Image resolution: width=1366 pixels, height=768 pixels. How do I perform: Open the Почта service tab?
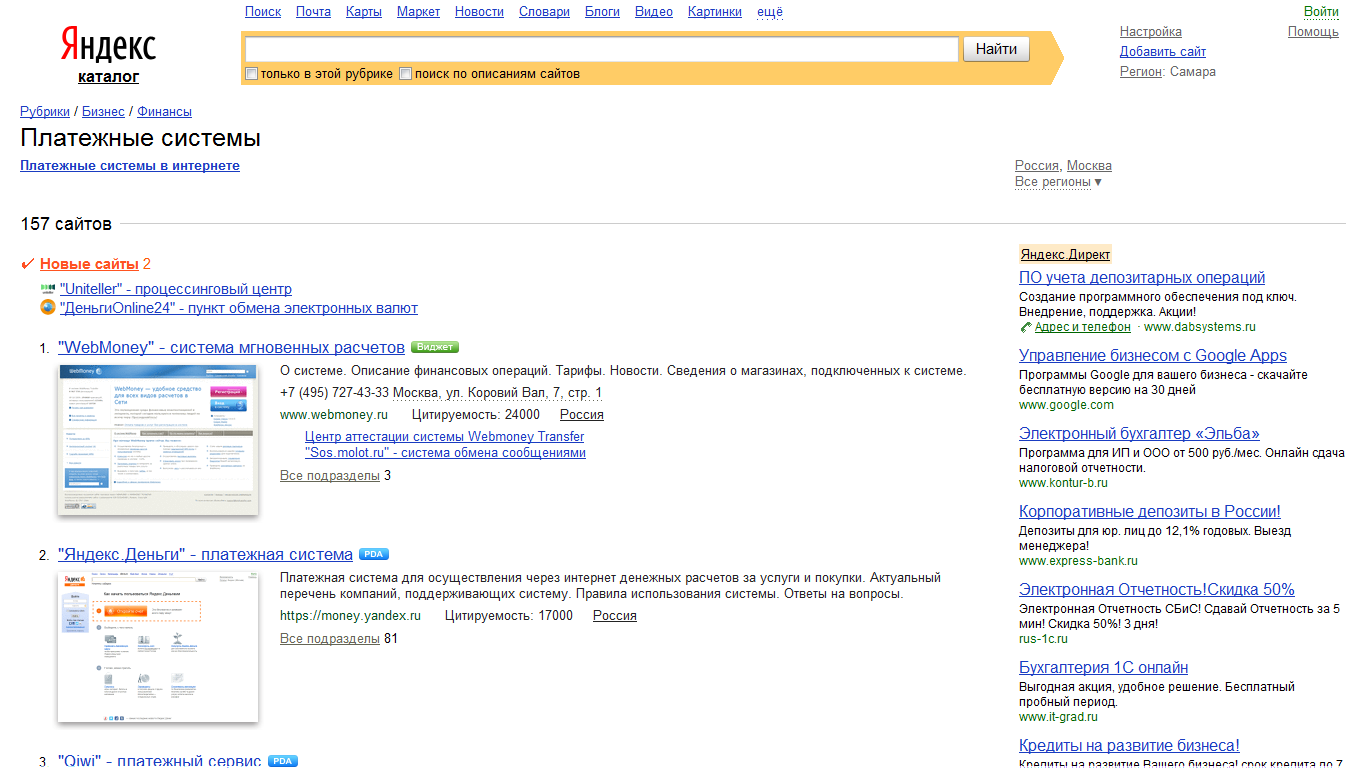[313, 12]
